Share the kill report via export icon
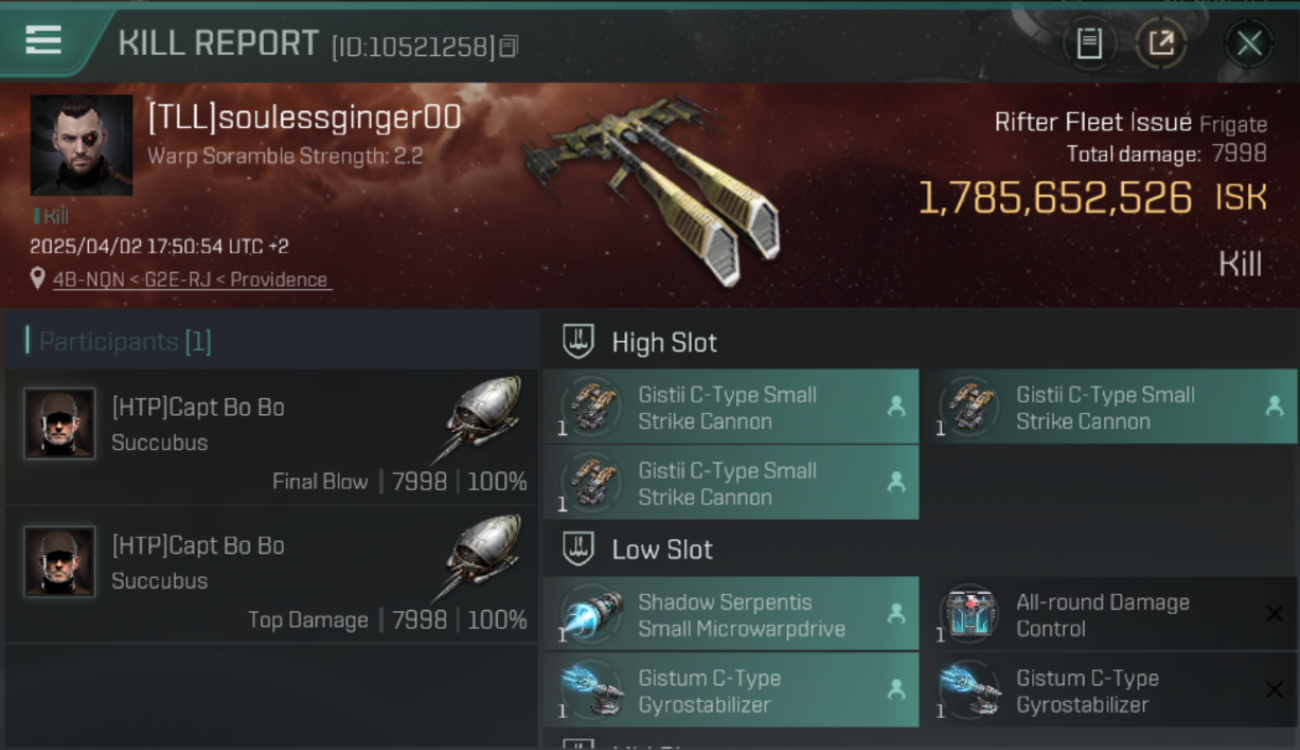 [x=1161, y=43]
